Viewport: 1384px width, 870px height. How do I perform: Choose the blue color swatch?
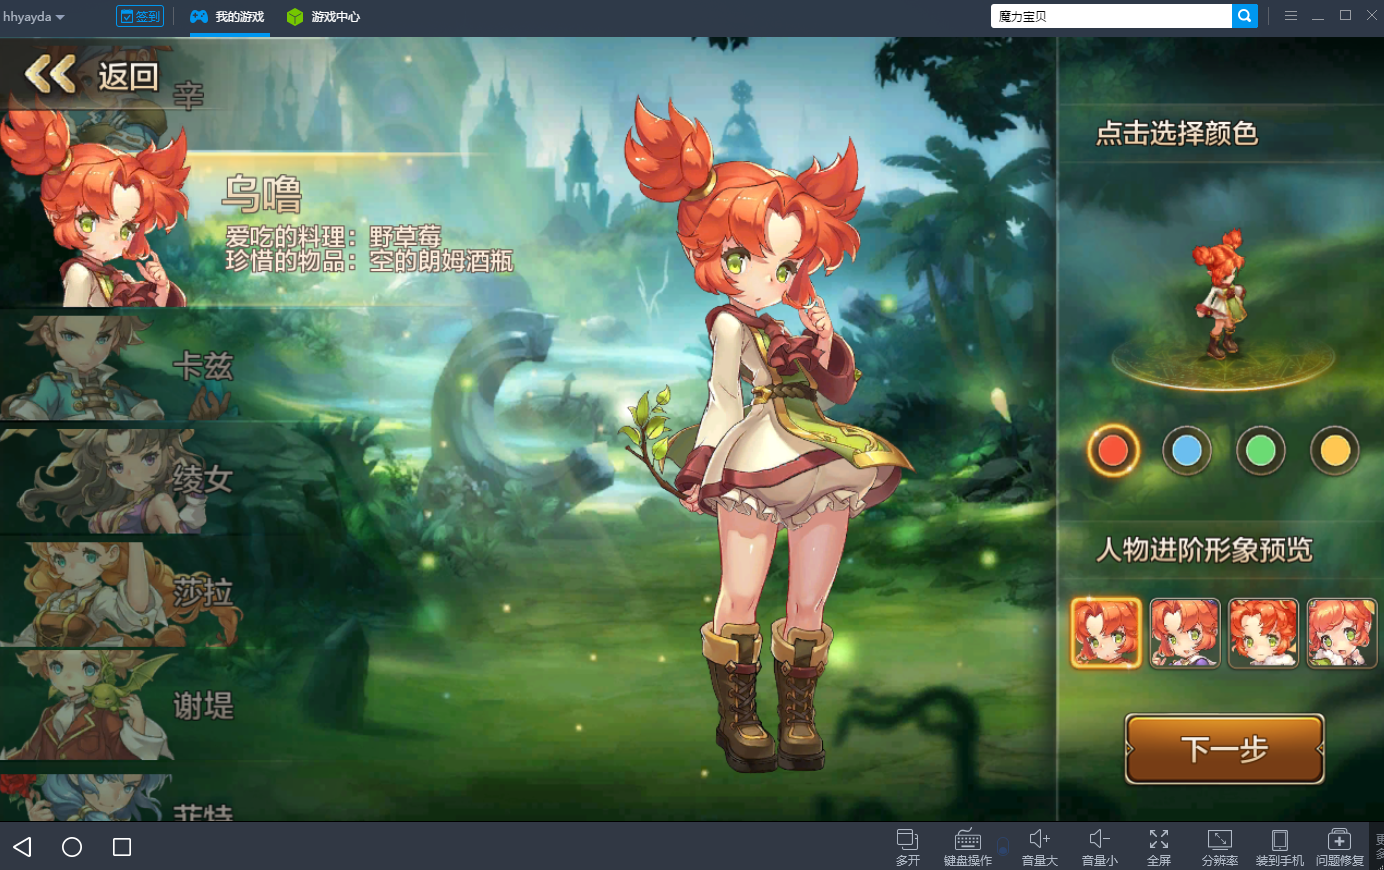tap(1187, 451)
